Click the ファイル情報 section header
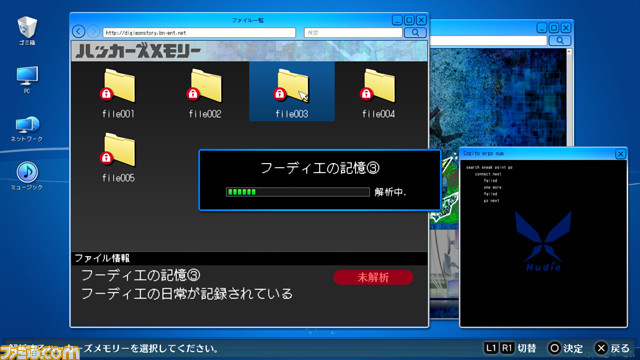The height and width of the screenshot is (360, 640). pyautogui.click(x=102, y=258)
